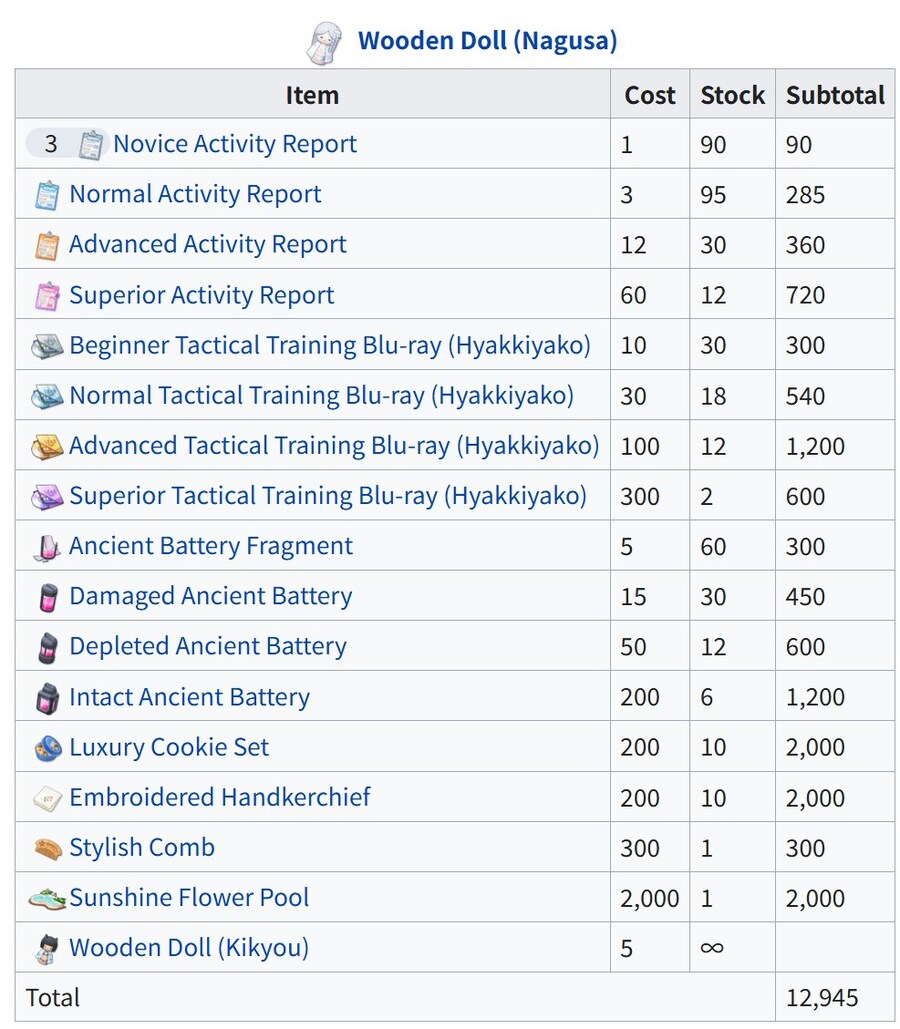The image size is (900, 1029).
Task: Open the Depleted Ancient Battery link
Action: (x=207, y=647)
